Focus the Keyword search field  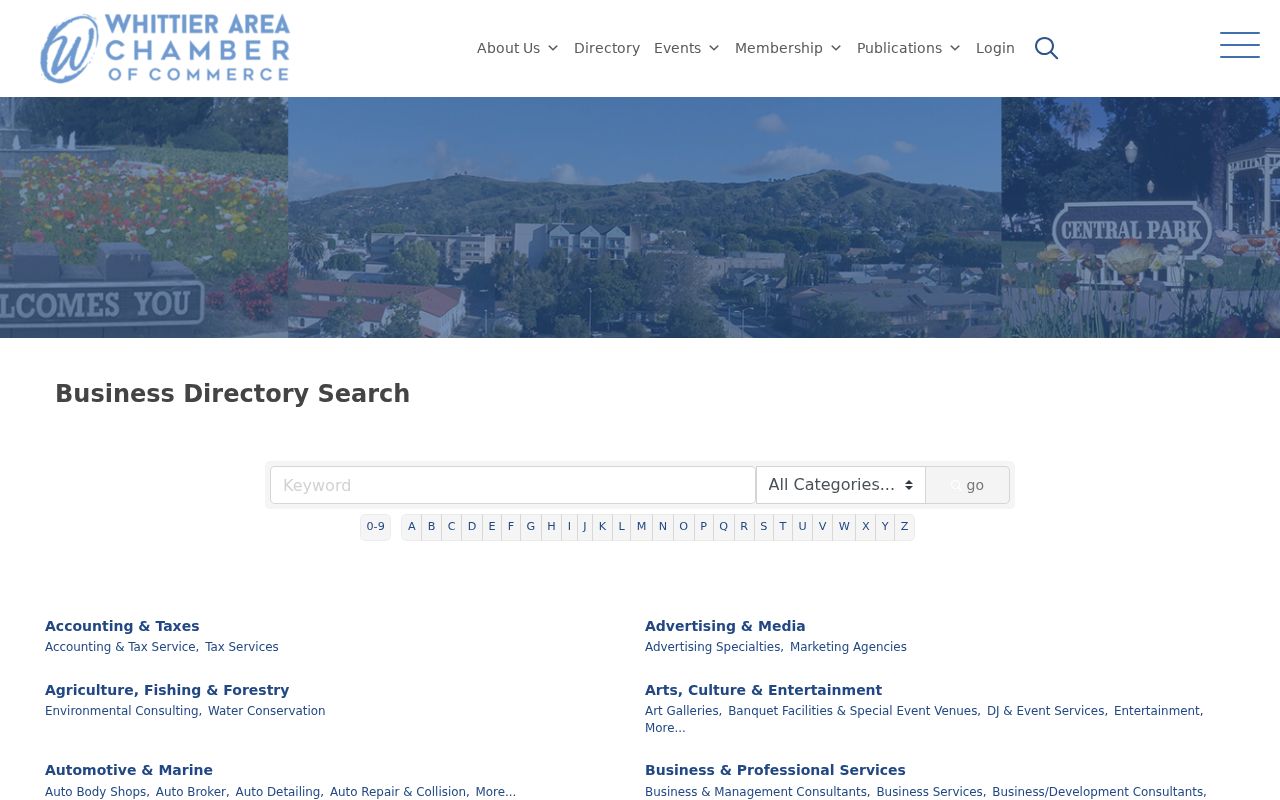click(x=513, y=485)
